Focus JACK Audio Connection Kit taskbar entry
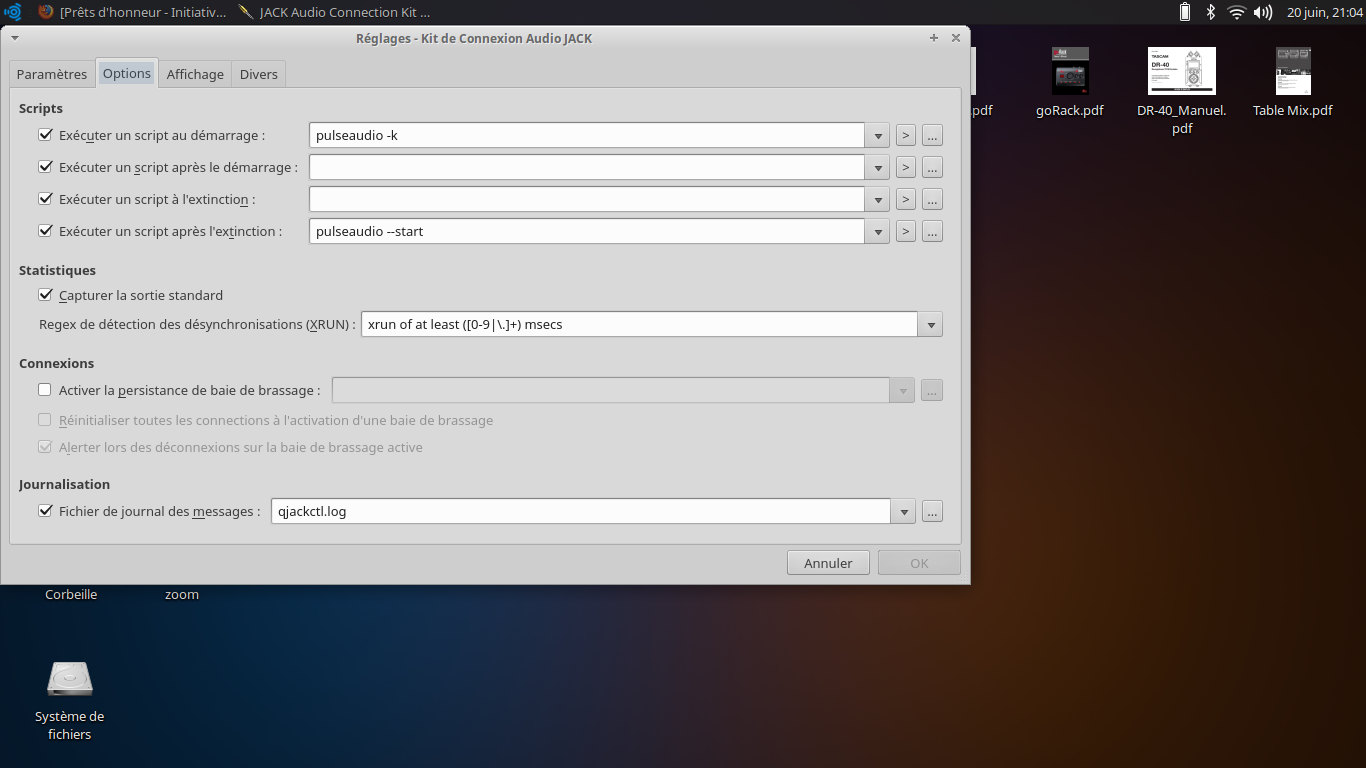This screenshot has height=768, width=1366. [334, 12]
